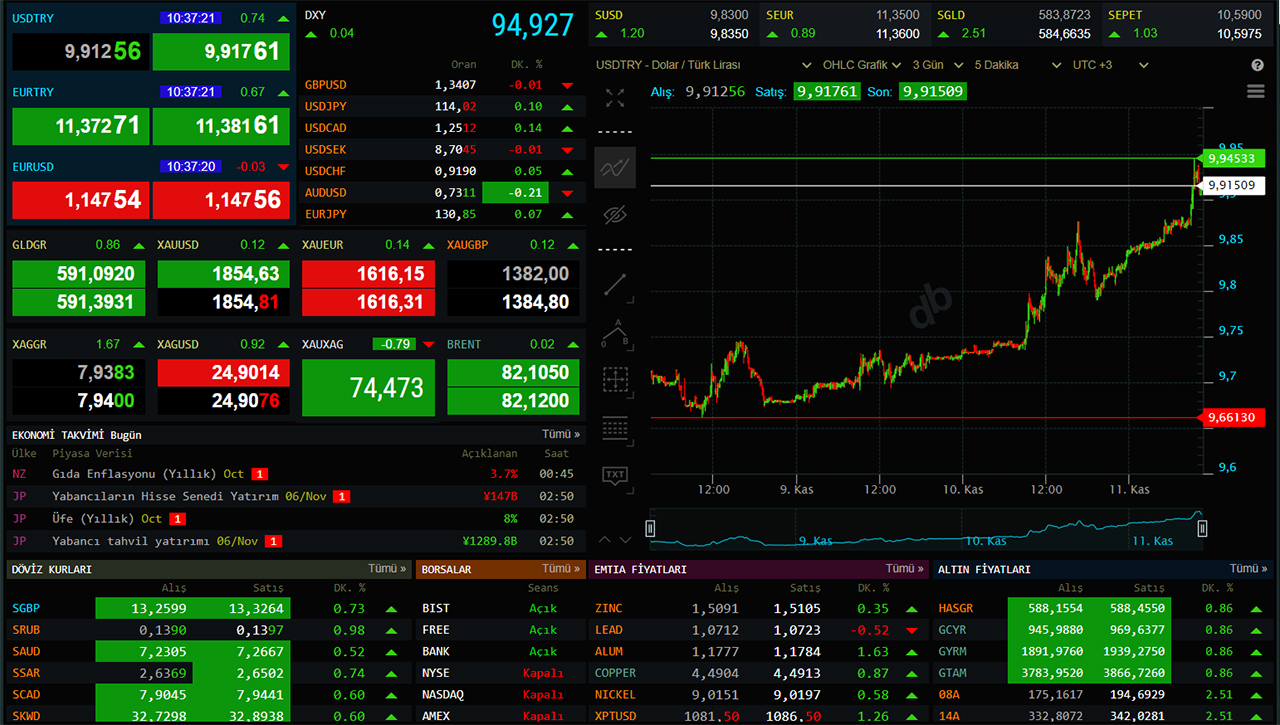Select the ABC pattern drawing tool

(x=615, y=333)
